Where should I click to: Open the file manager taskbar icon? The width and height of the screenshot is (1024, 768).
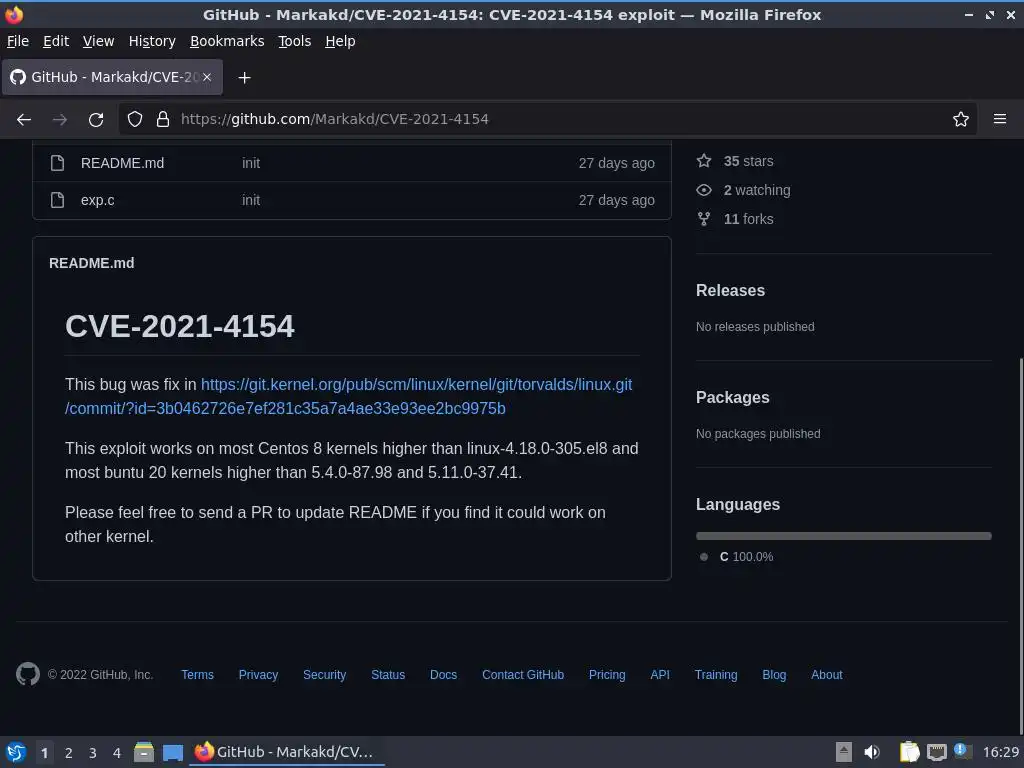(x=144, y=752)
